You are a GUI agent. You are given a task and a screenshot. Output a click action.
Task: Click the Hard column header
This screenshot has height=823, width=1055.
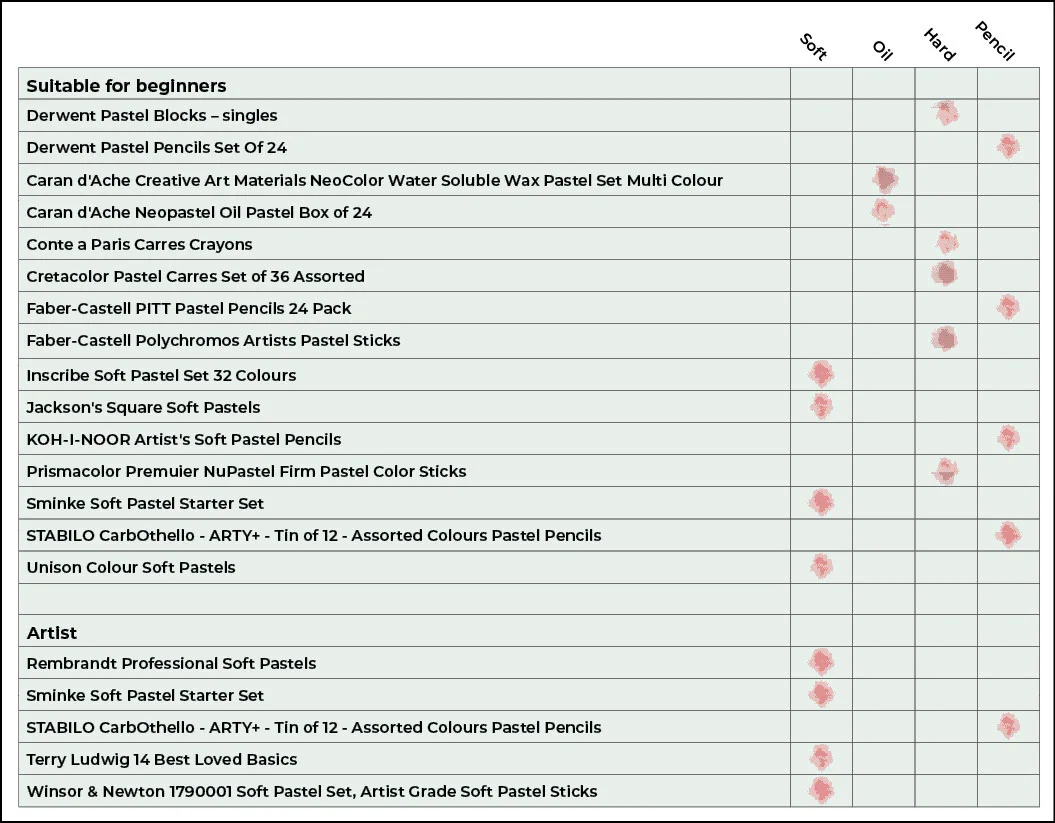[940, 45]
